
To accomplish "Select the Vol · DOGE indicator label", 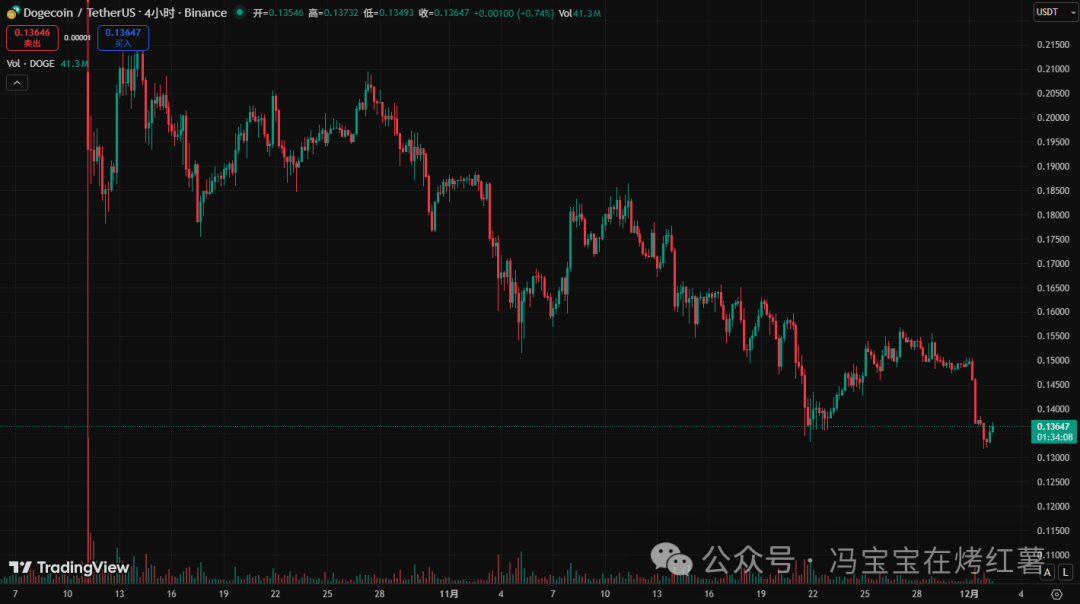I will (x=30, y=63).
